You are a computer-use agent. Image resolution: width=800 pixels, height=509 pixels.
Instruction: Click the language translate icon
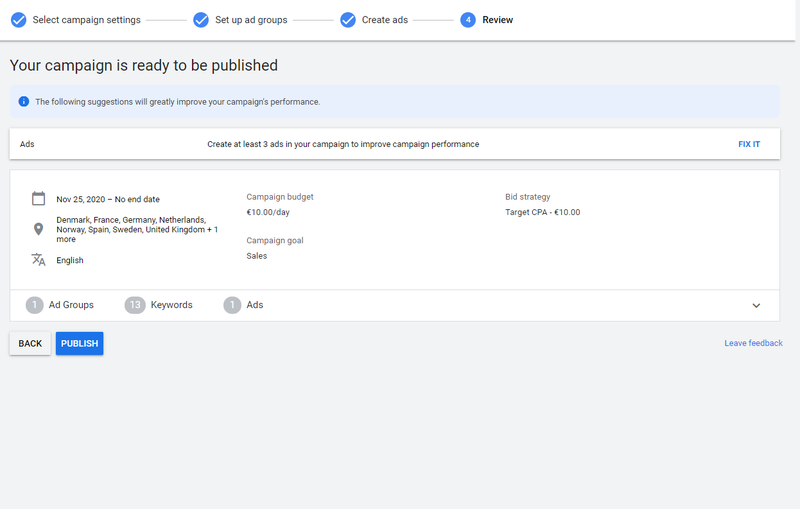click(x=38, y=260)
